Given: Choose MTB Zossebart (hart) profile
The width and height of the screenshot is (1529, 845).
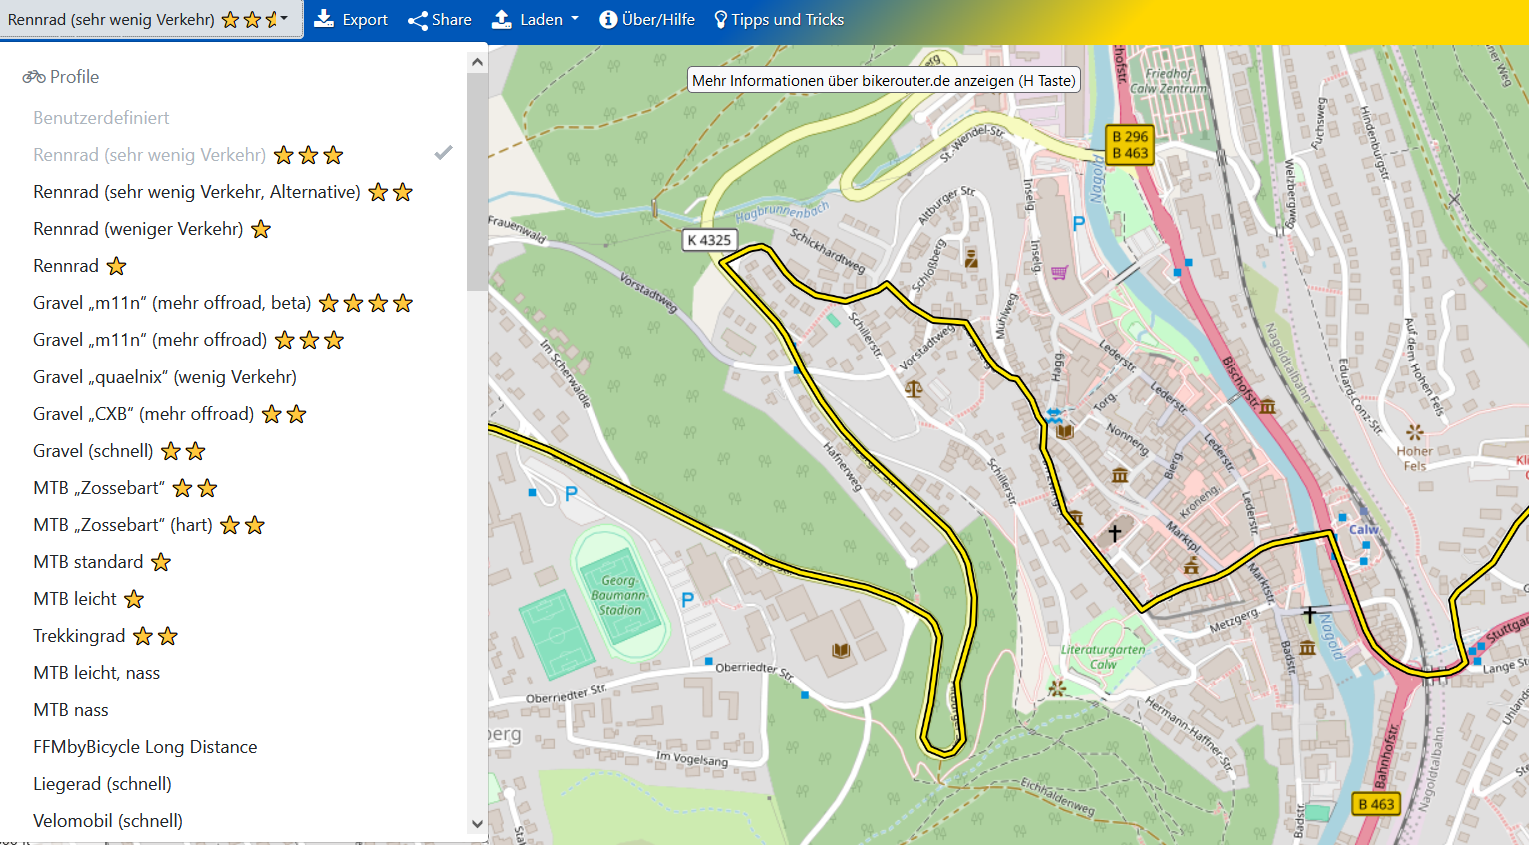Looking at the screenshot, I should (149, 525).
